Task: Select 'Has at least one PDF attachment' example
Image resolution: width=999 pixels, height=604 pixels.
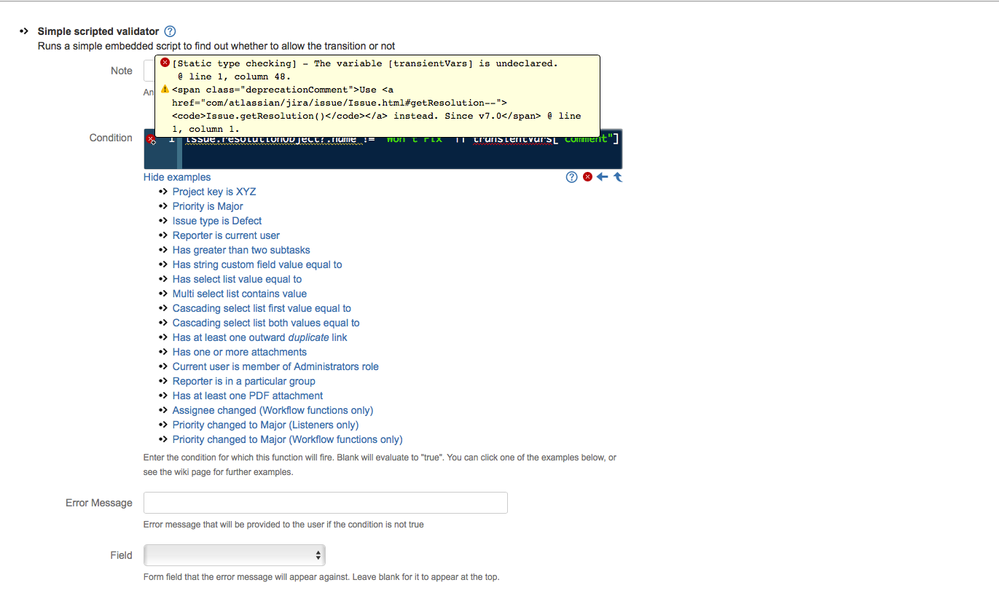Action: coord(247,396)
